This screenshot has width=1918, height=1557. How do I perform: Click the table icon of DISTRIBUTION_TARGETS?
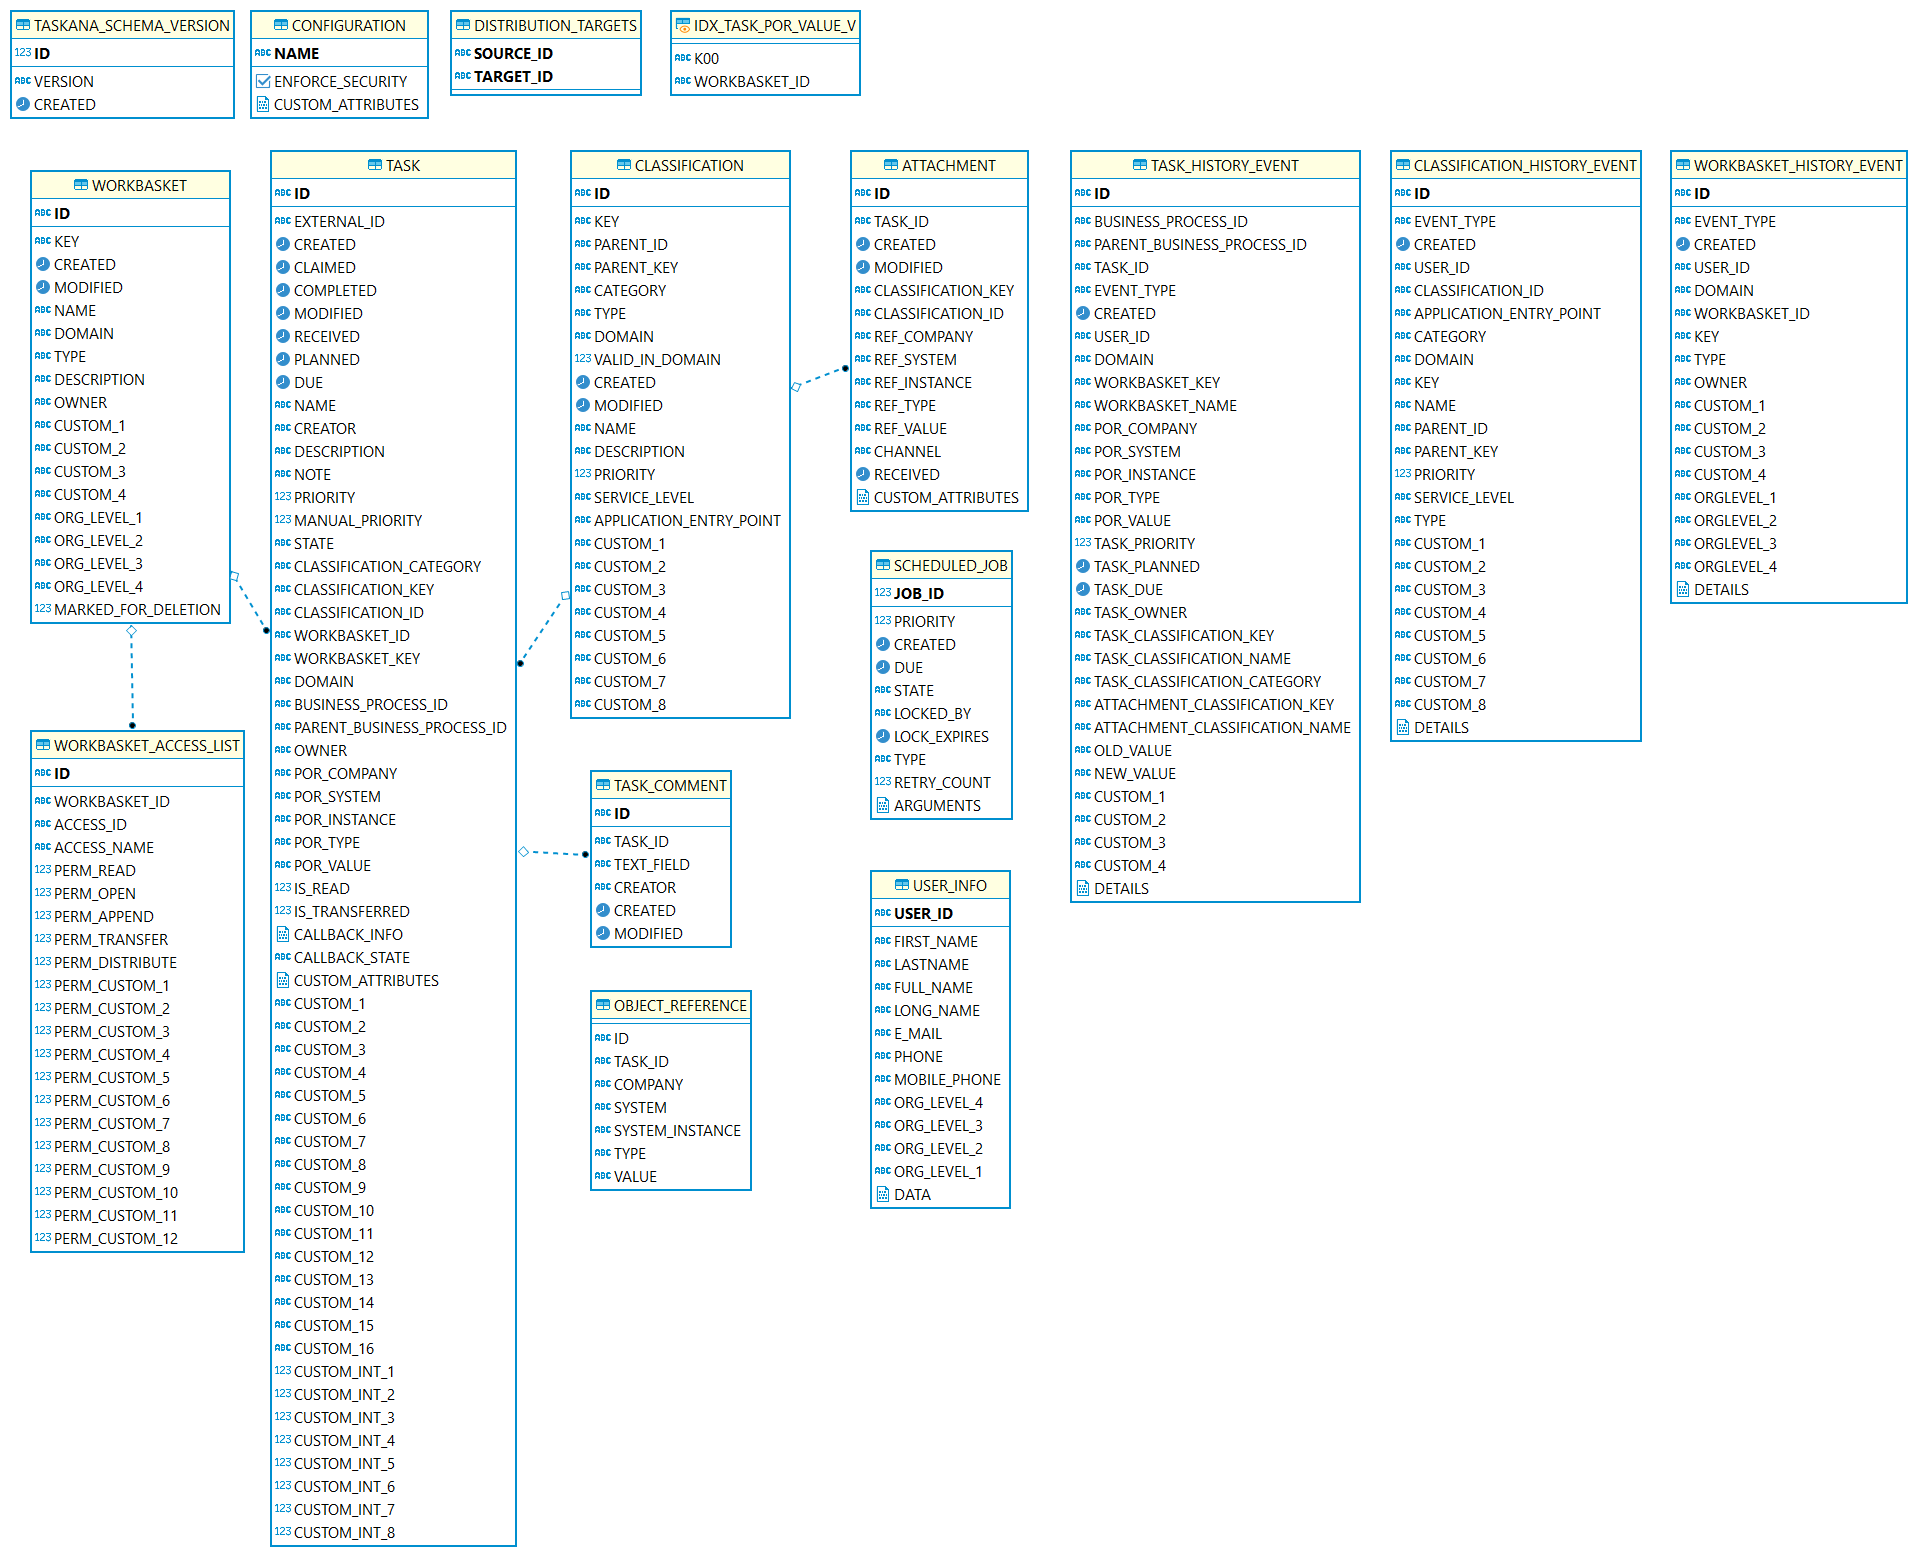click(463, 25)
